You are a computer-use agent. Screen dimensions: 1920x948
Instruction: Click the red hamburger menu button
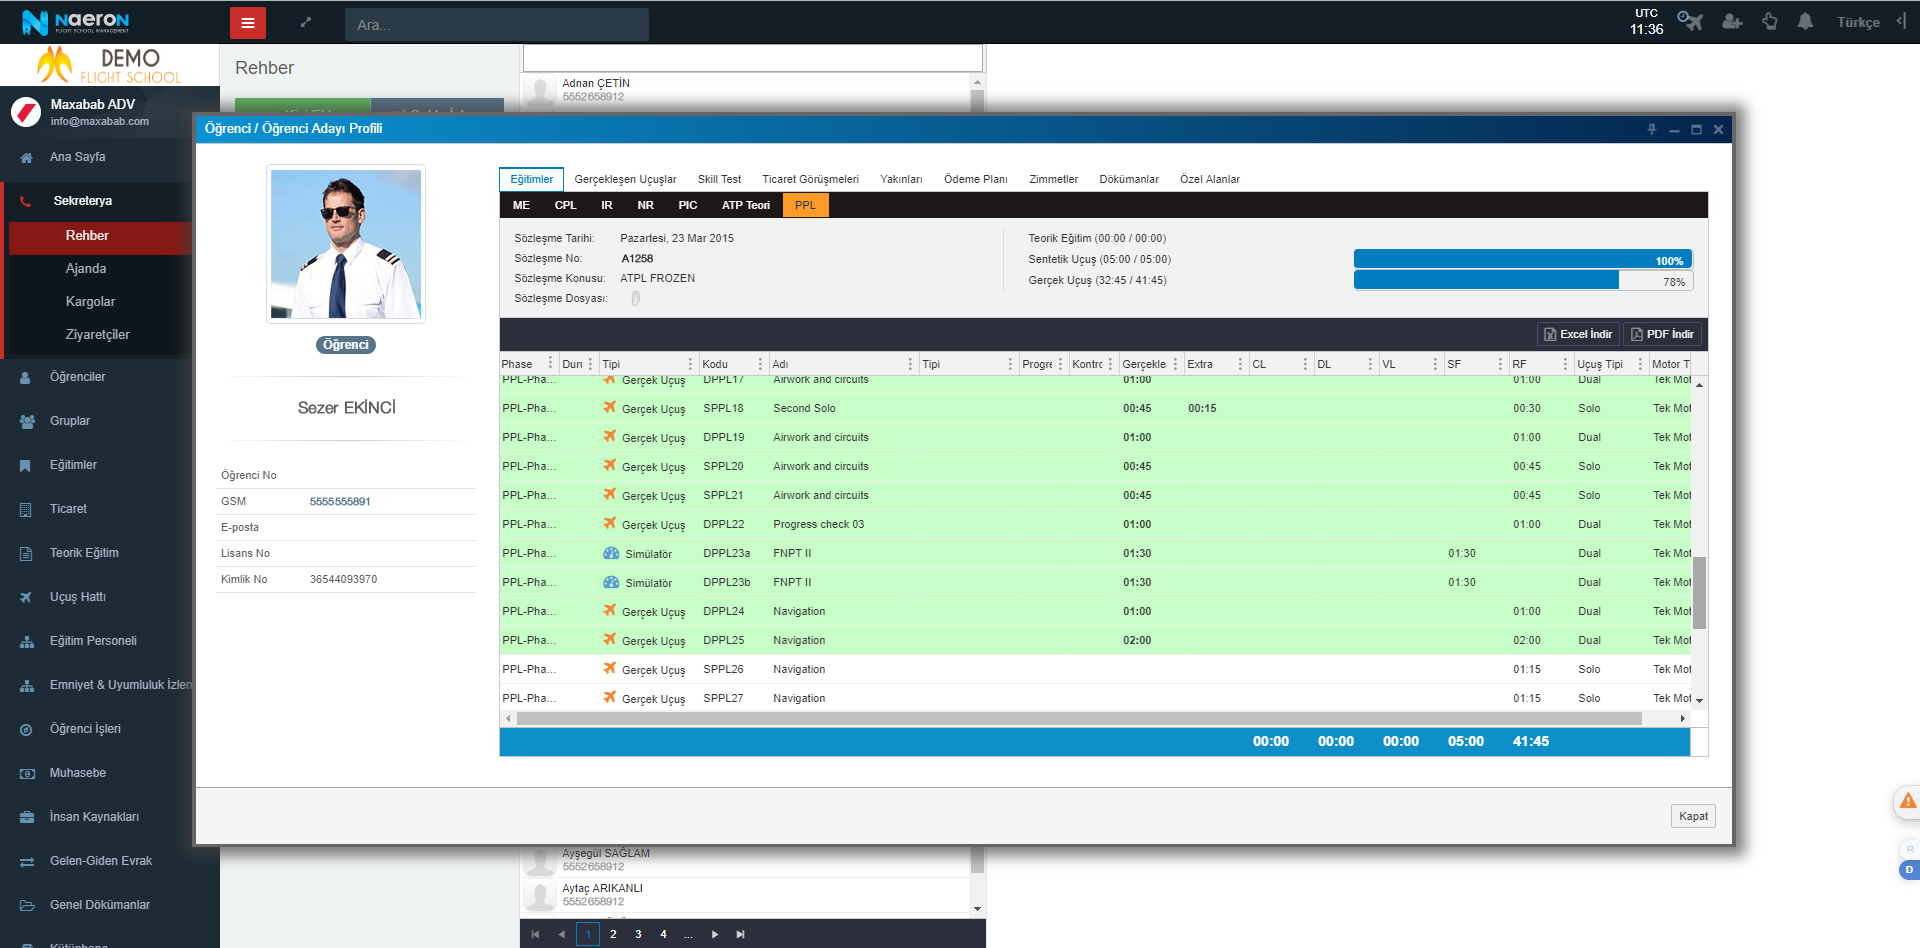247,23
